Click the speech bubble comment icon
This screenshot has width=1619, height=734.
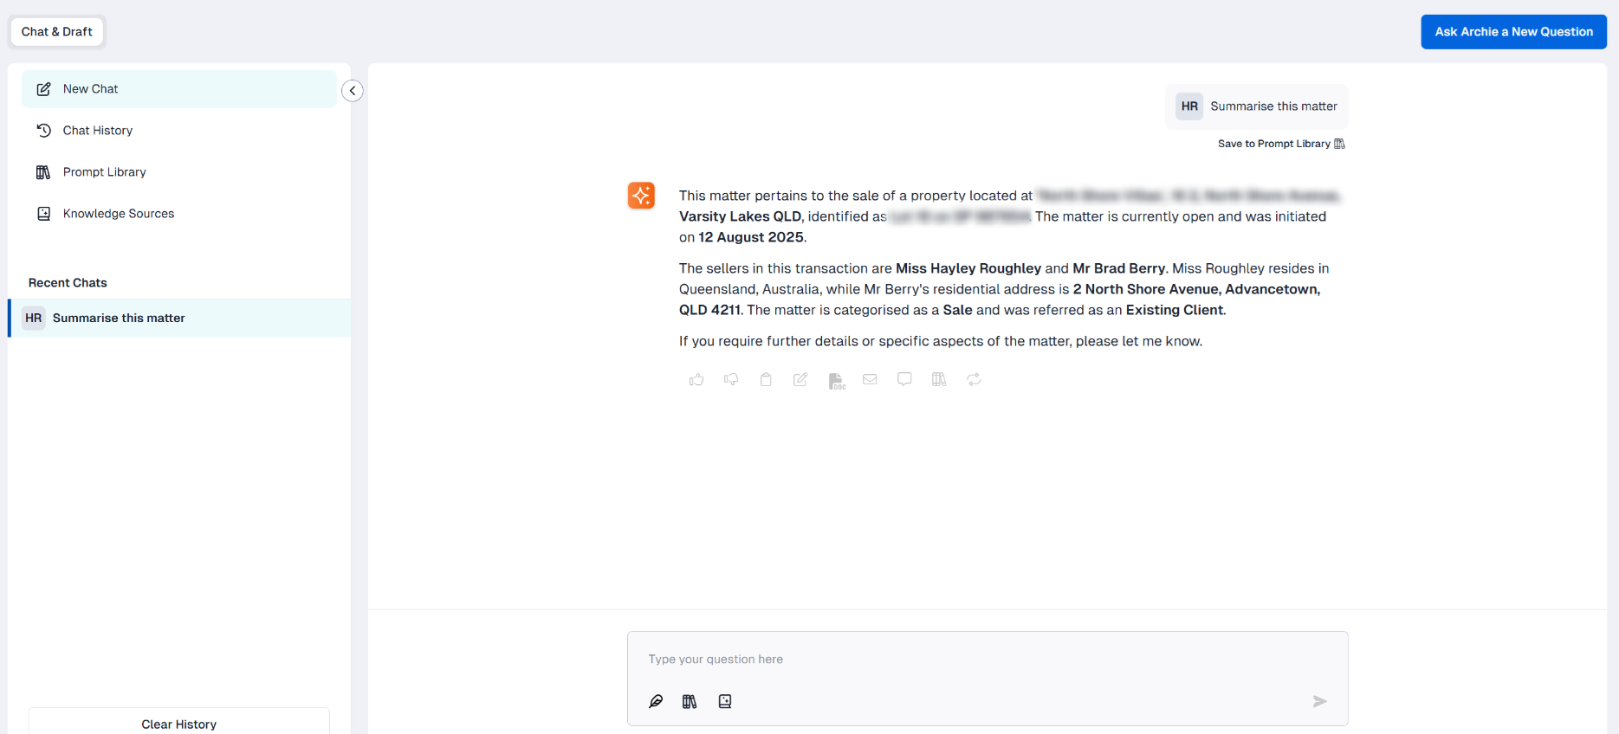pos(904,379)
